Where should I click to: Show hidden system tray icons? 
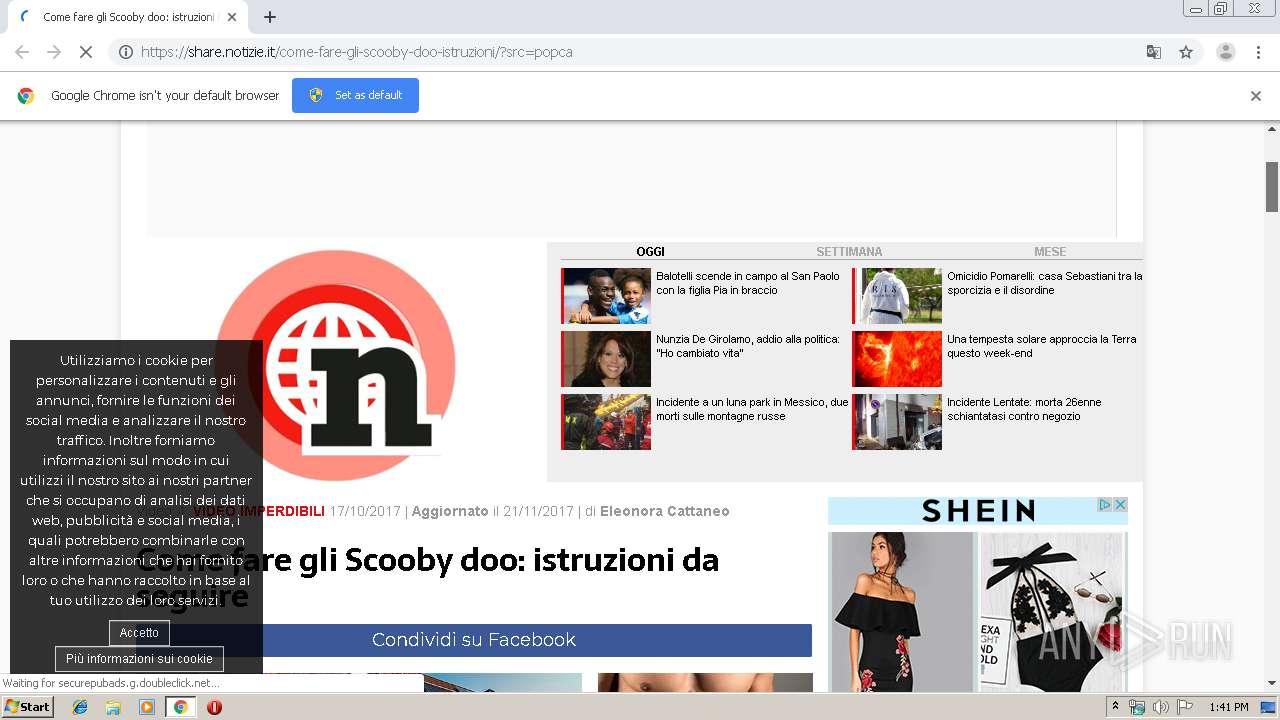[1115, 707]
